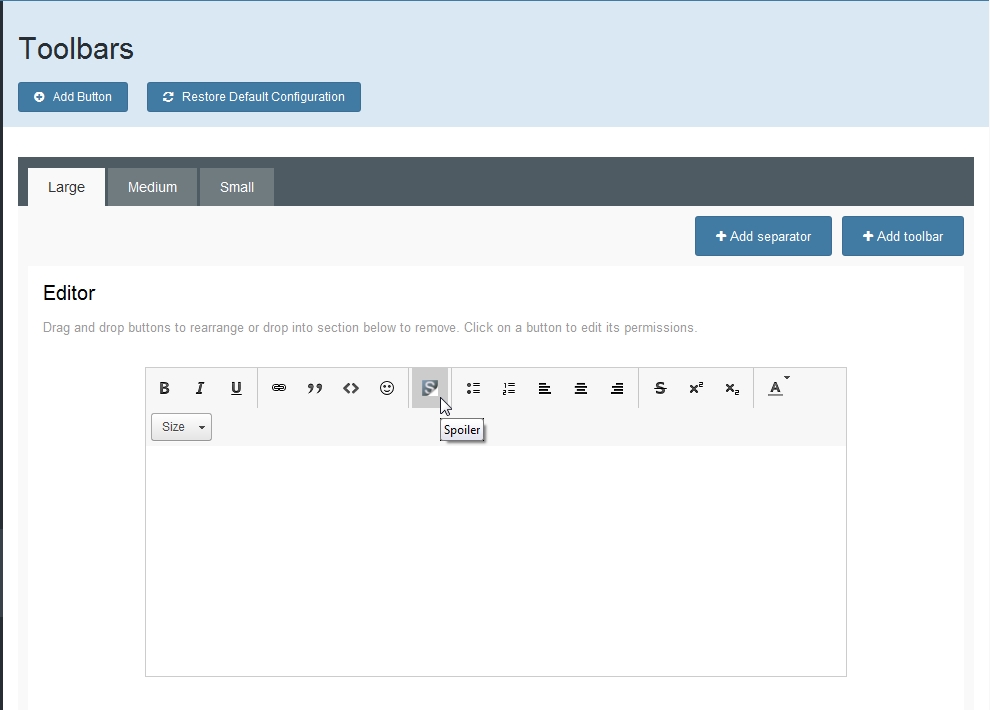
Task: Click the insert Link icon
Action: [x=279, y=388]
